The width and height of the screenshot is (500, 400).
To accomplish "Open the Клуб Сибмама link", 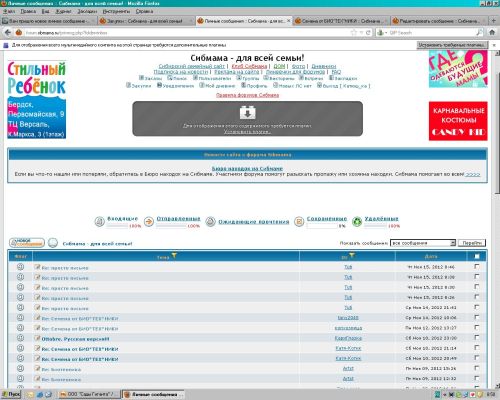I will [249, 66].
